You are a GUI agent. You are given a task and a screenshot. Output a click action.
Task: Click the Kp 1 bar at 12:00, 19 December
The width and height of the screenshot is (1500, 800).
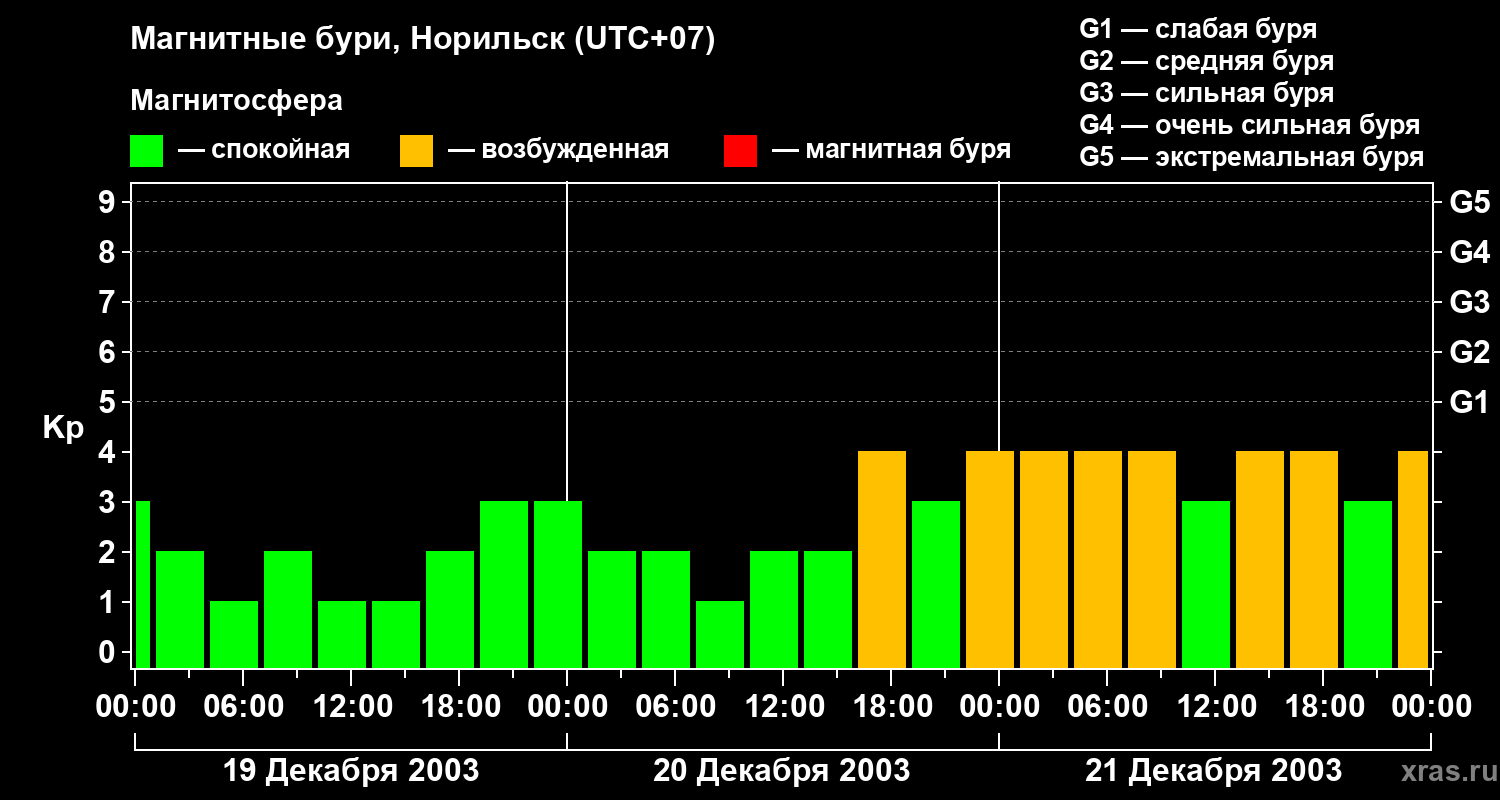(342, 634)
